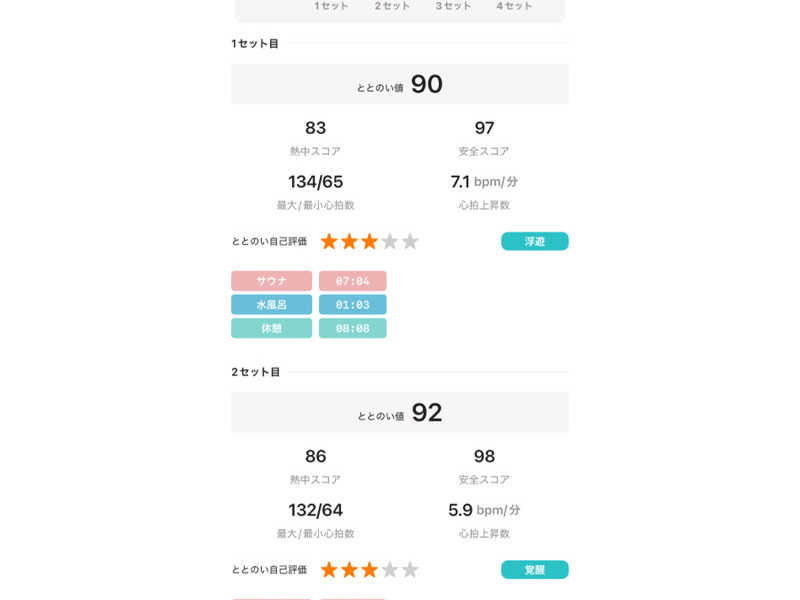Viewport: 800px width, 600px height.
Task: Select the fifth gray star in 1セット目
Action: coord(410,241)
